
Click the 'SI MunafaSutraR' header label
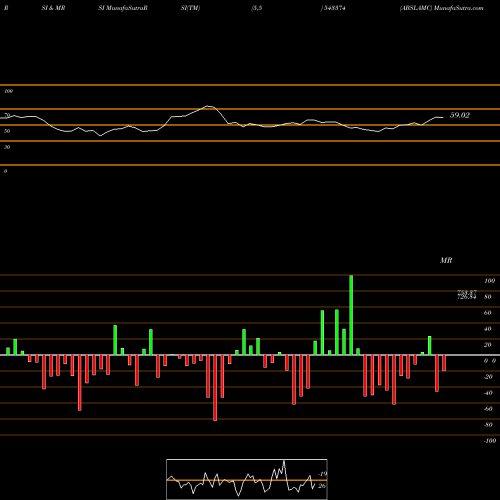pos(123,8)
